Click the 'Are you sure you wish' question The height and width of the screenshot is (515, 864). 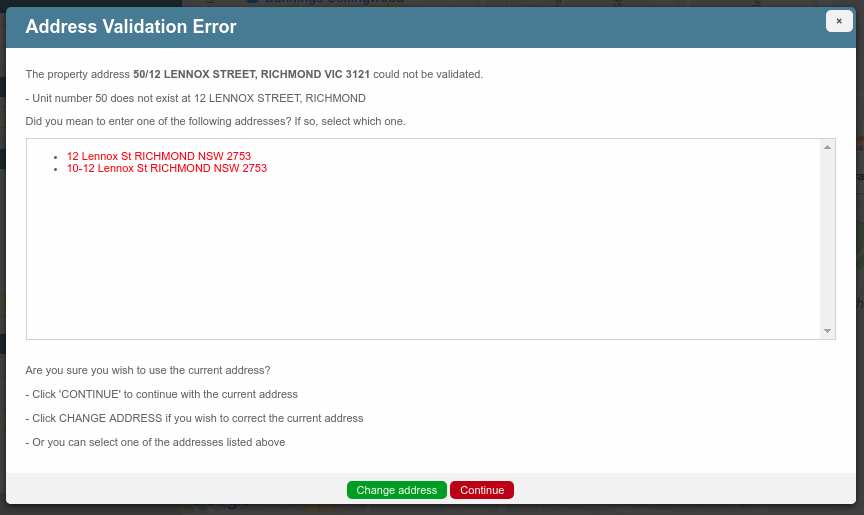click(x=148, y=370)
